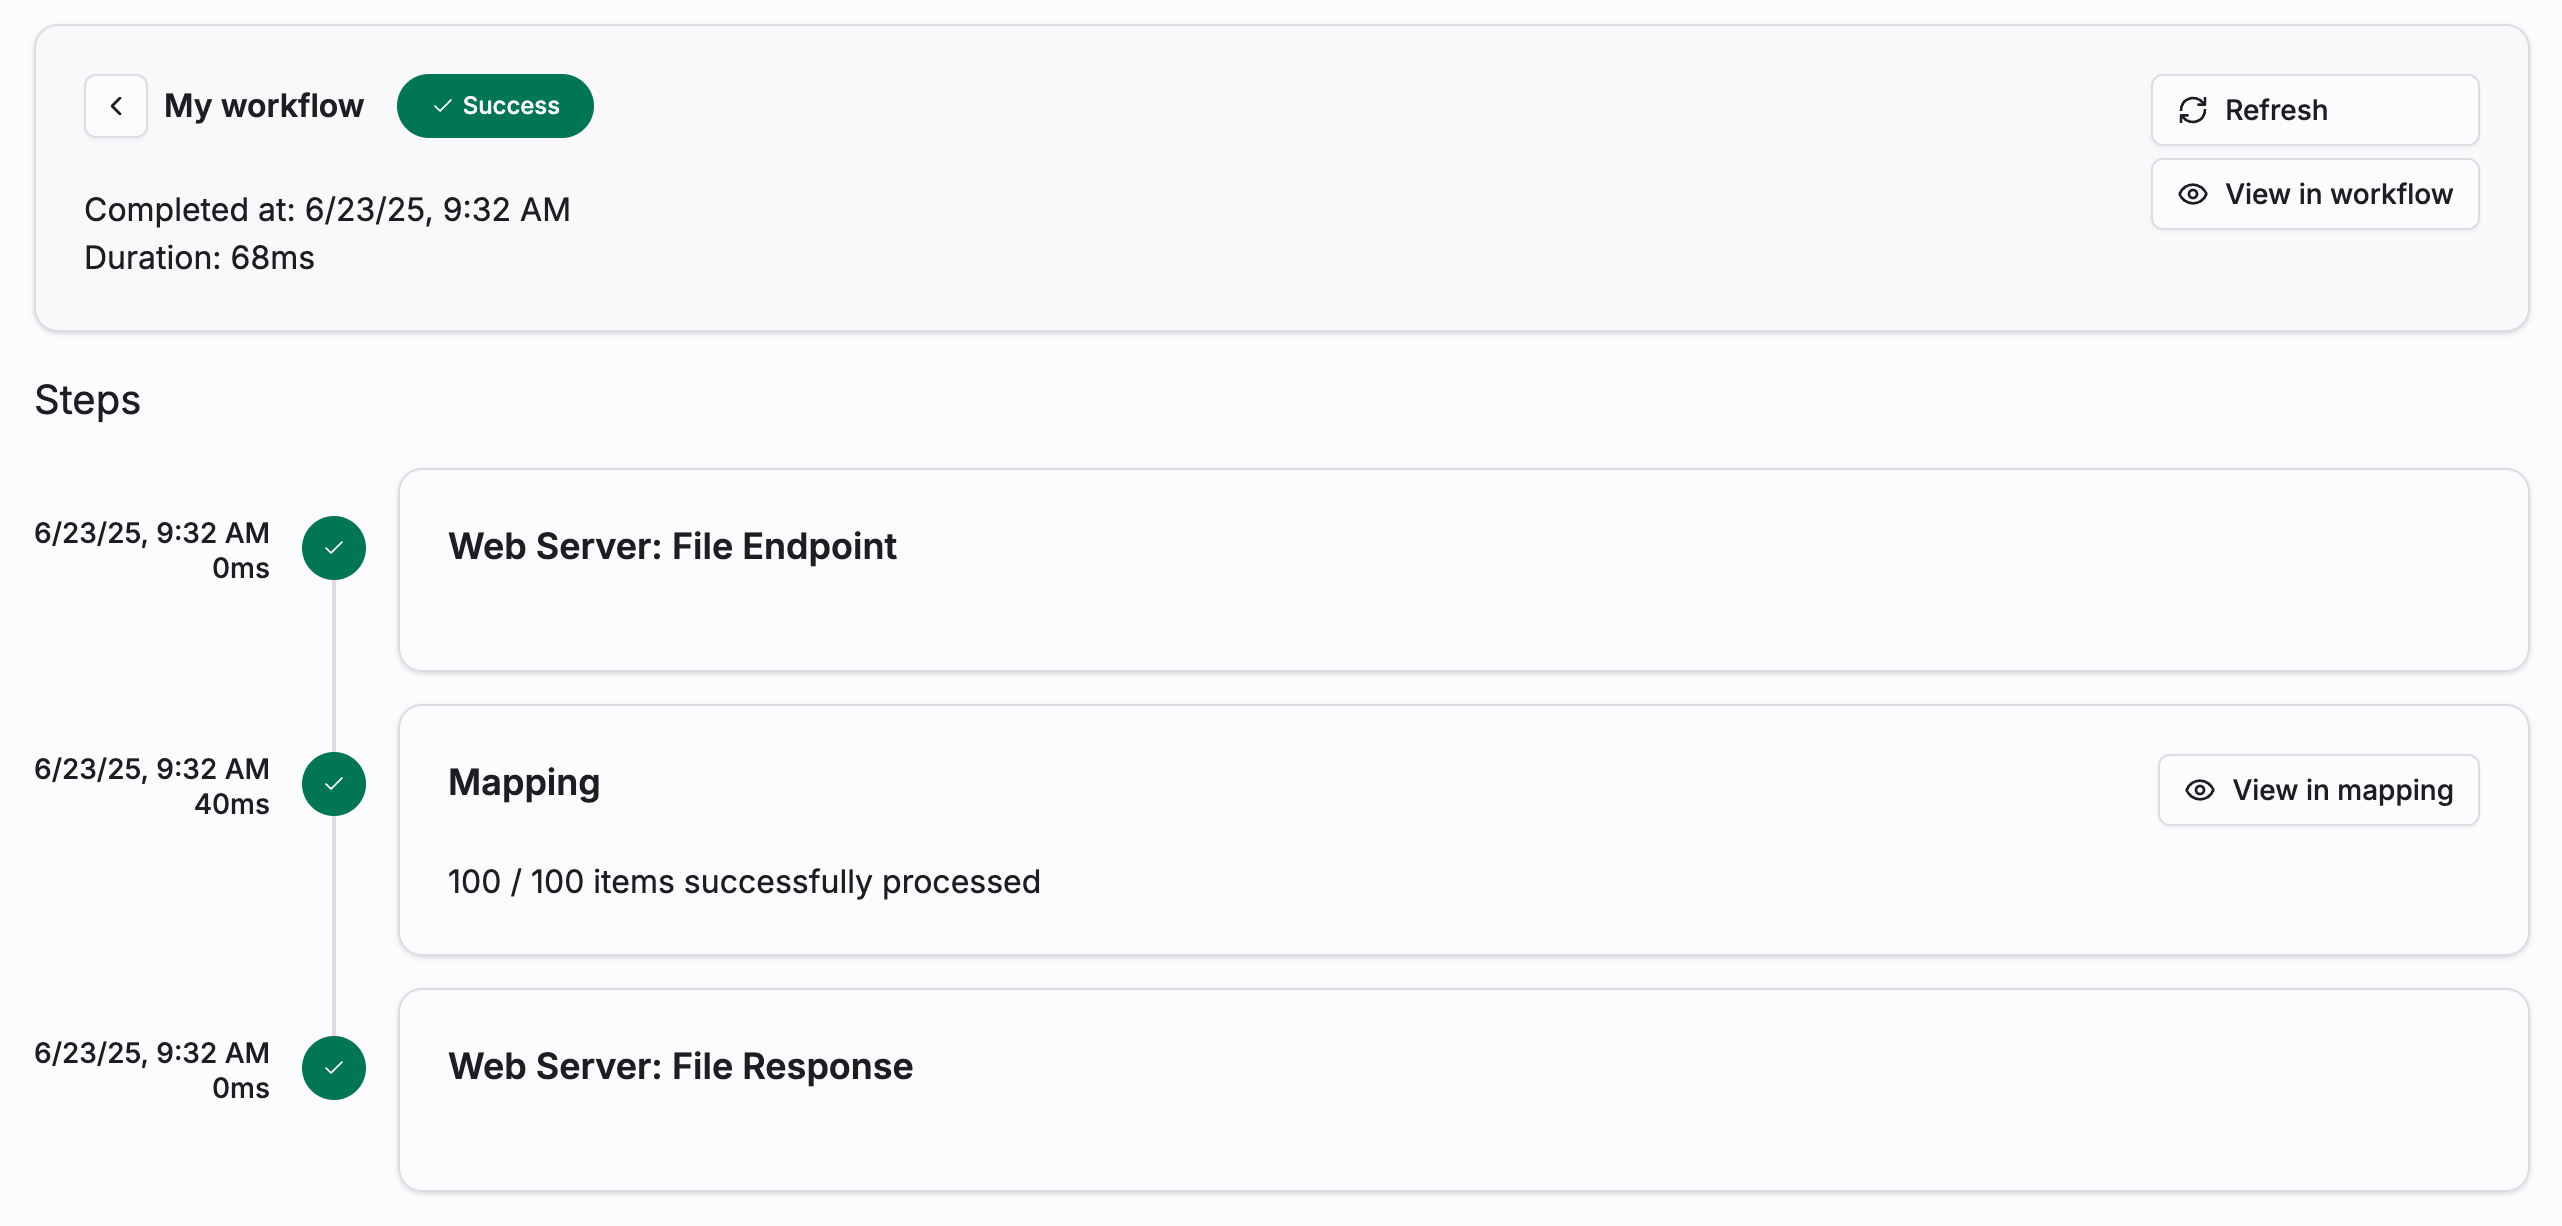
Task: Click the eye icon in View in workflow
Action: (x=2192, y=194)
